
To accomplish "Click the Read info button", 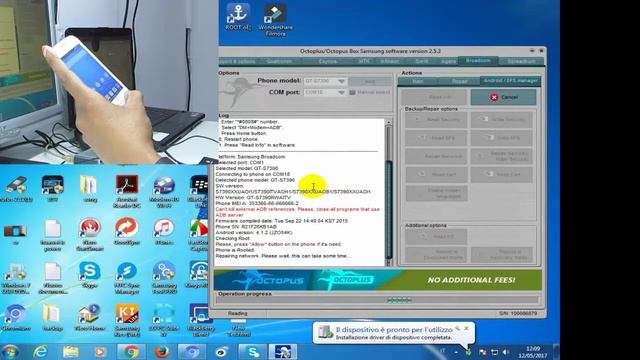I will (x=434, y=97).
